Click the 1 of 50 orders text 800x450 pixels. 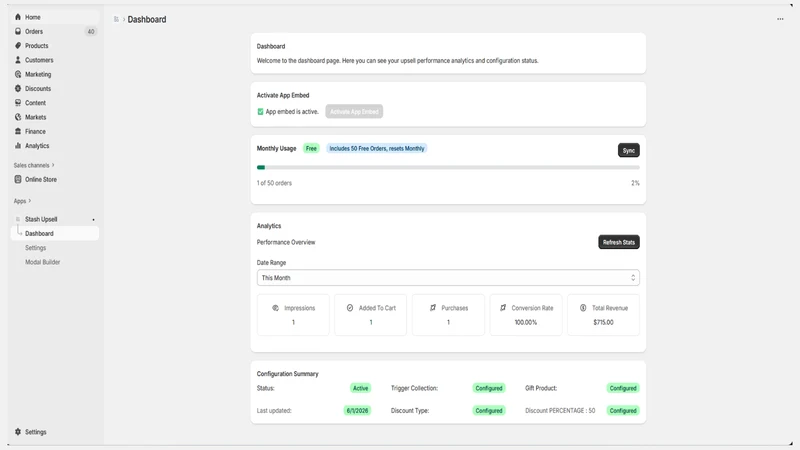tap(274, 183)
